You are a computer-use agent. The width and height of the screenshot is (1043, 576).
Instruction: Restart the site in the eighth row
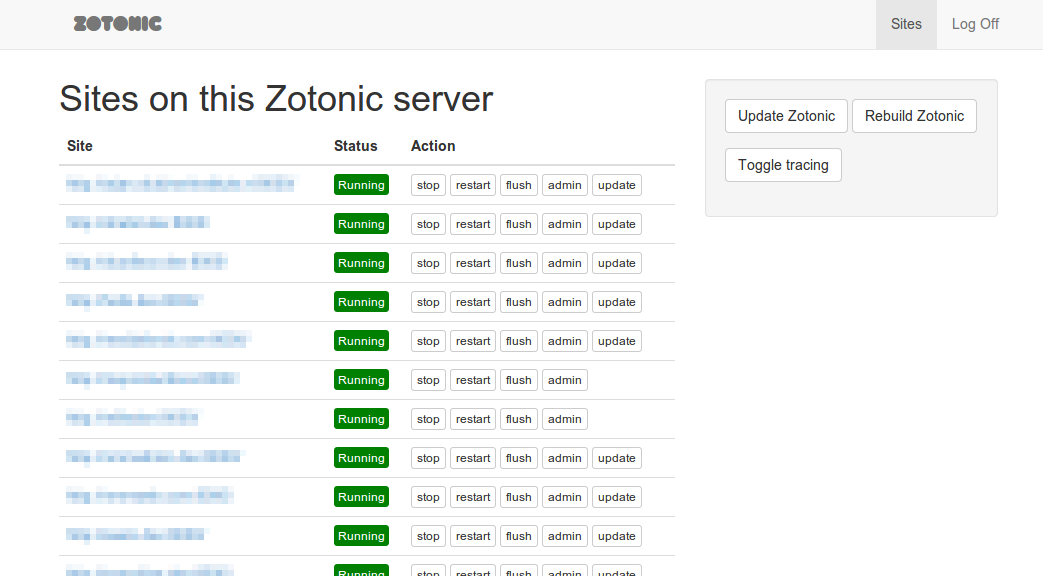click(473, 458)
